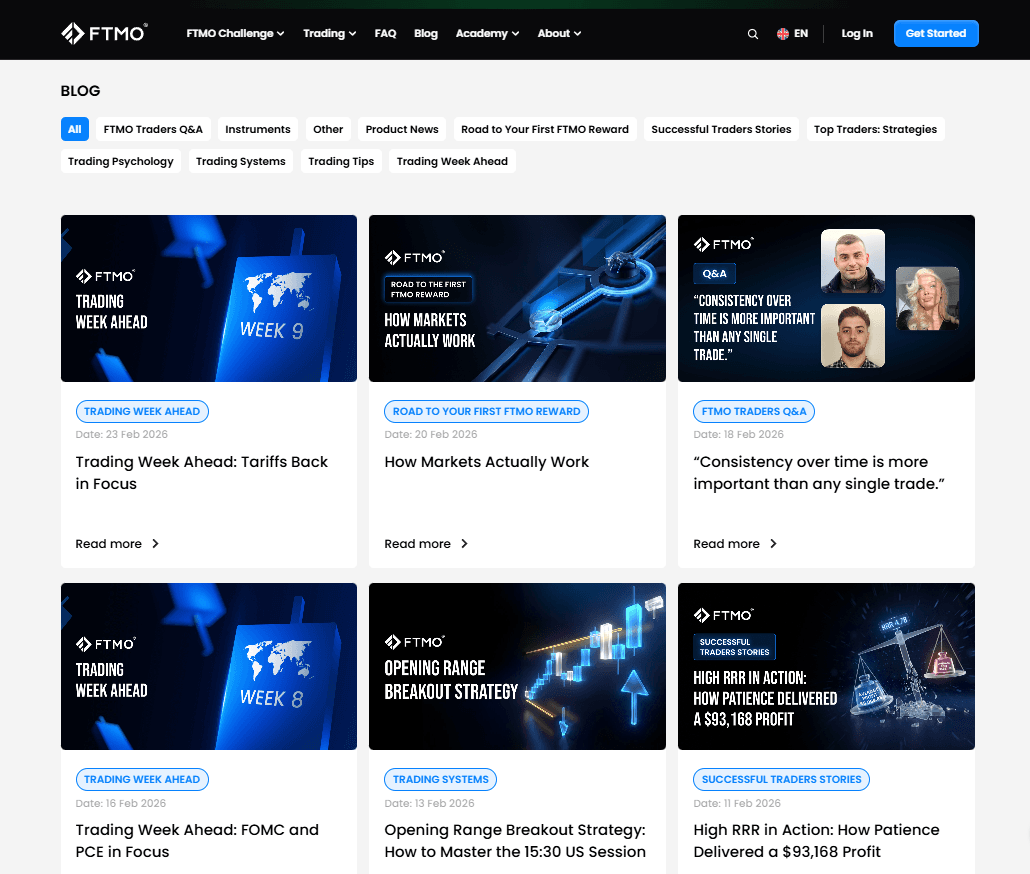Expand the About menu chevron

tap(577, 34)
